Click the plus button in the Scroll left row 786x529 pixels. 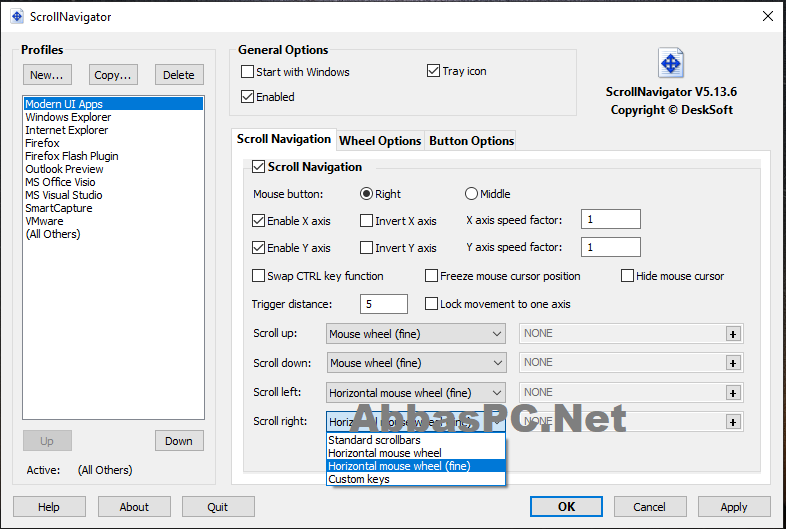point(733,393)
